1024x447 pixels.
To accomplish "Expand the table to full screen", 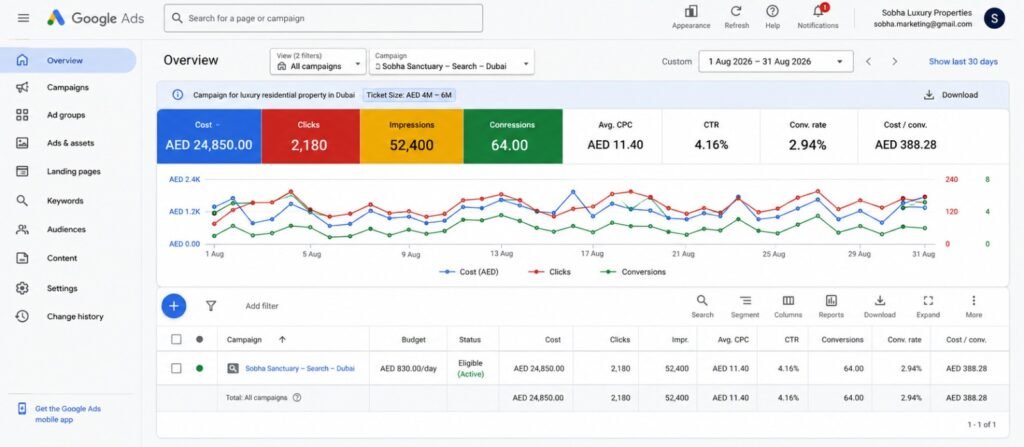I will tap(928, 306).
